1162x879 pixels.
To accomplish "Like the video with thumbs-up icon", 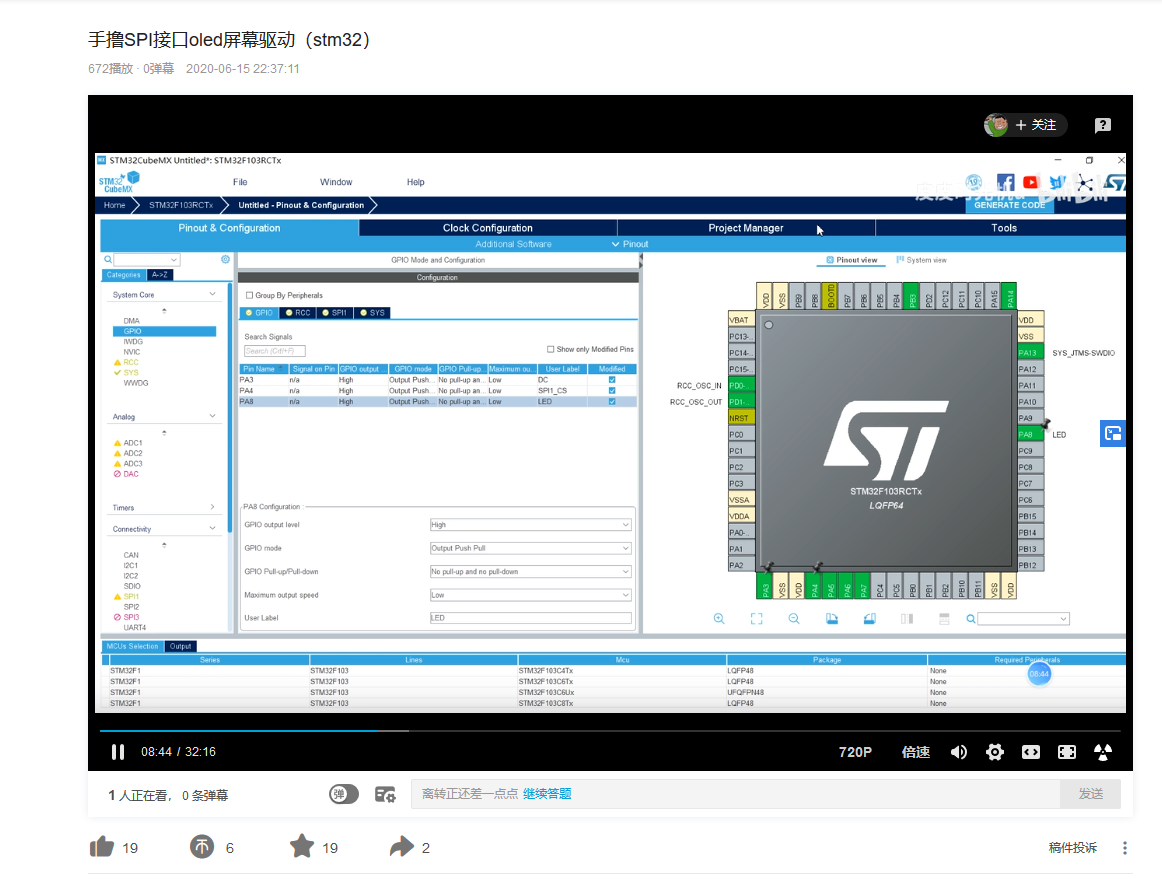I will (x=102, y=846).
